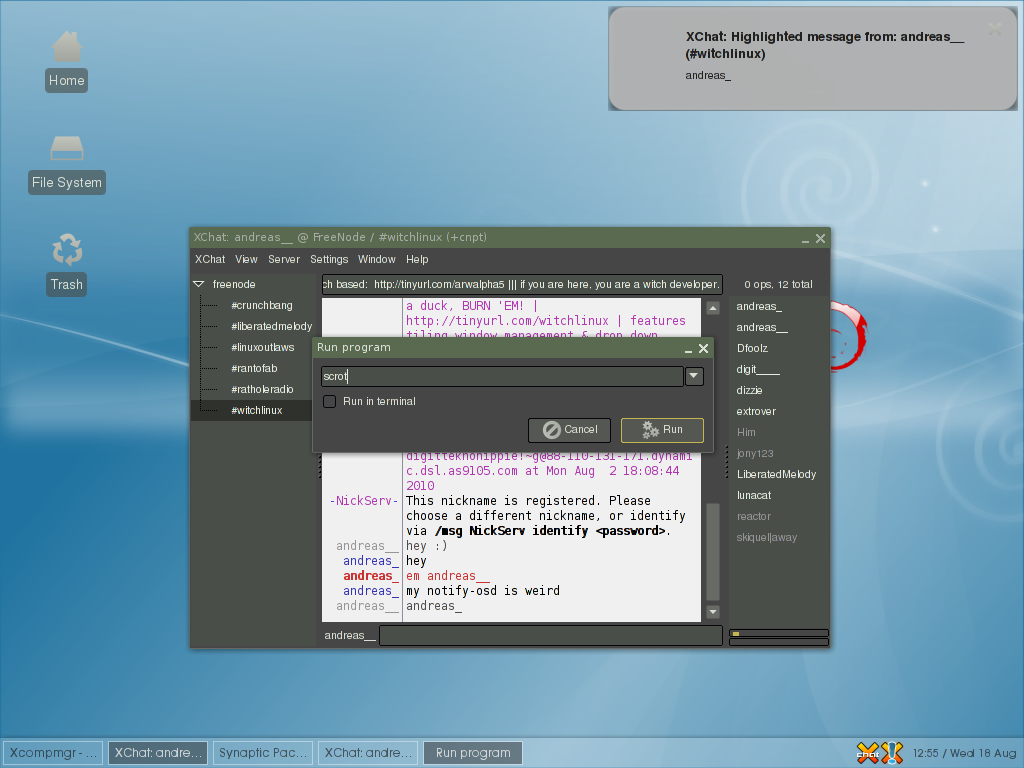Click the XChat exclamation alert tray icon
1024x768 pixels.
(x=893, y=752)
